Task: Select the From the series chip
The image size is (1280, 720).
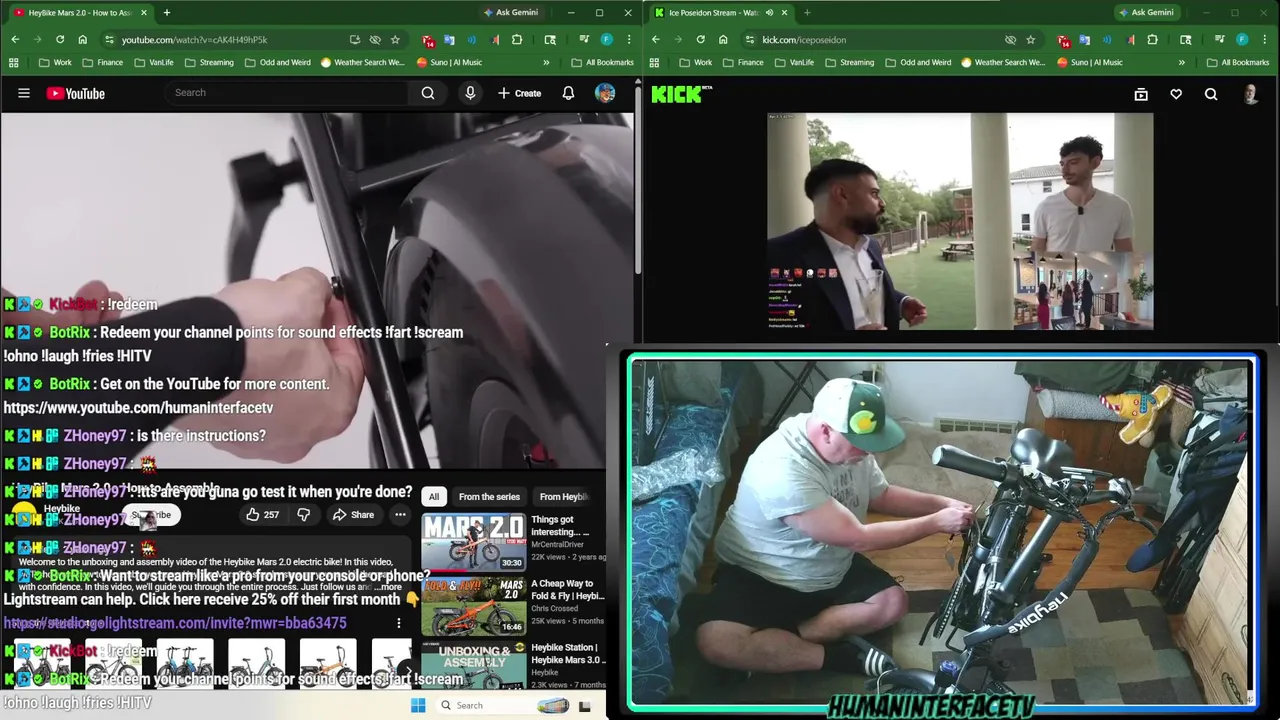Action: point(489,496)
